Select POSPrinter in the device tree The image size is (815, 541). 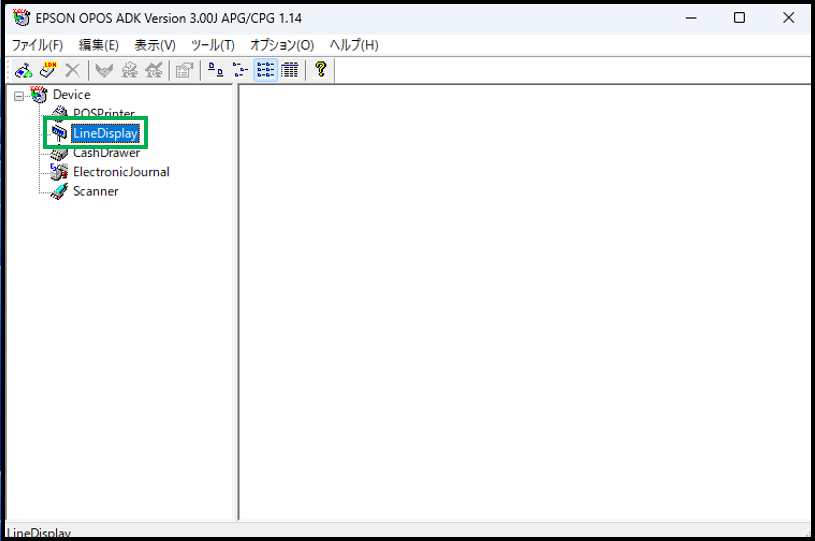pos(103,114)
